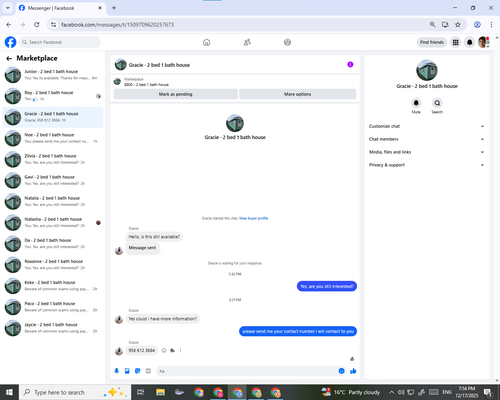Open the account profile picture menu

click(483, 42)
